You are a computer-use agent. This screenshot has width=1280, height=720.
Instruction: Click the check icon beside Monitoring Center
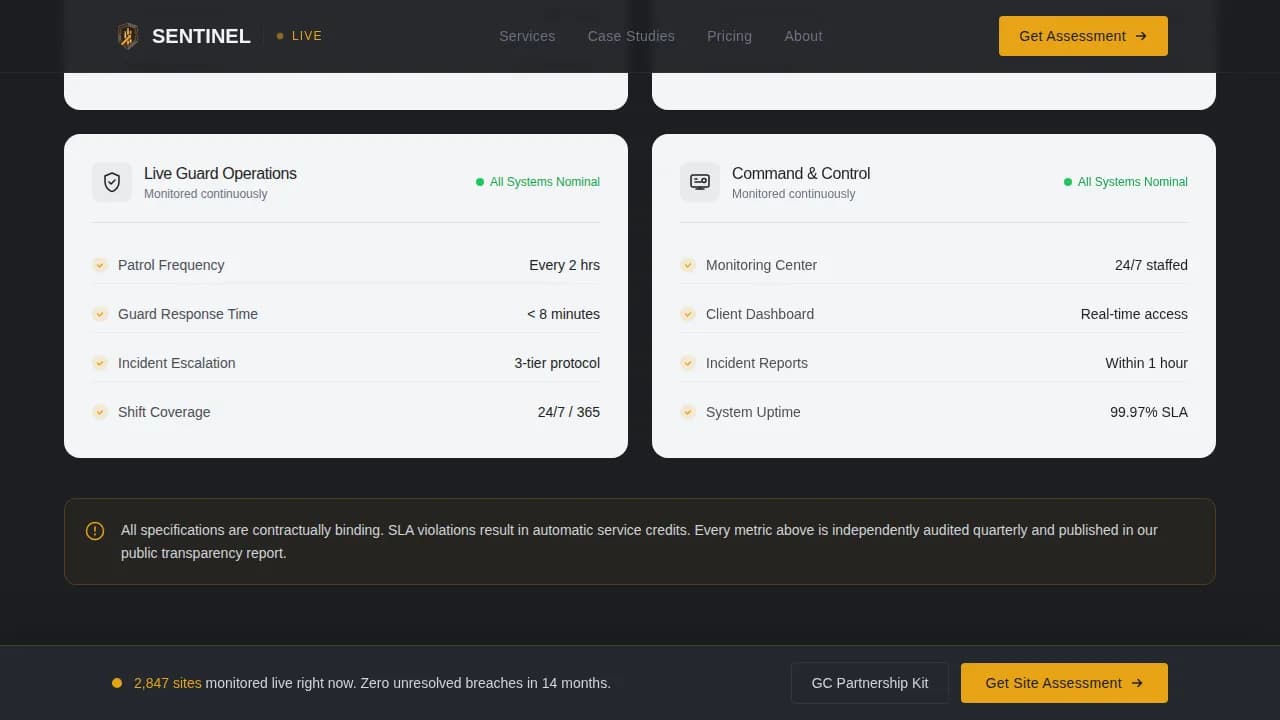click(688, 265)
